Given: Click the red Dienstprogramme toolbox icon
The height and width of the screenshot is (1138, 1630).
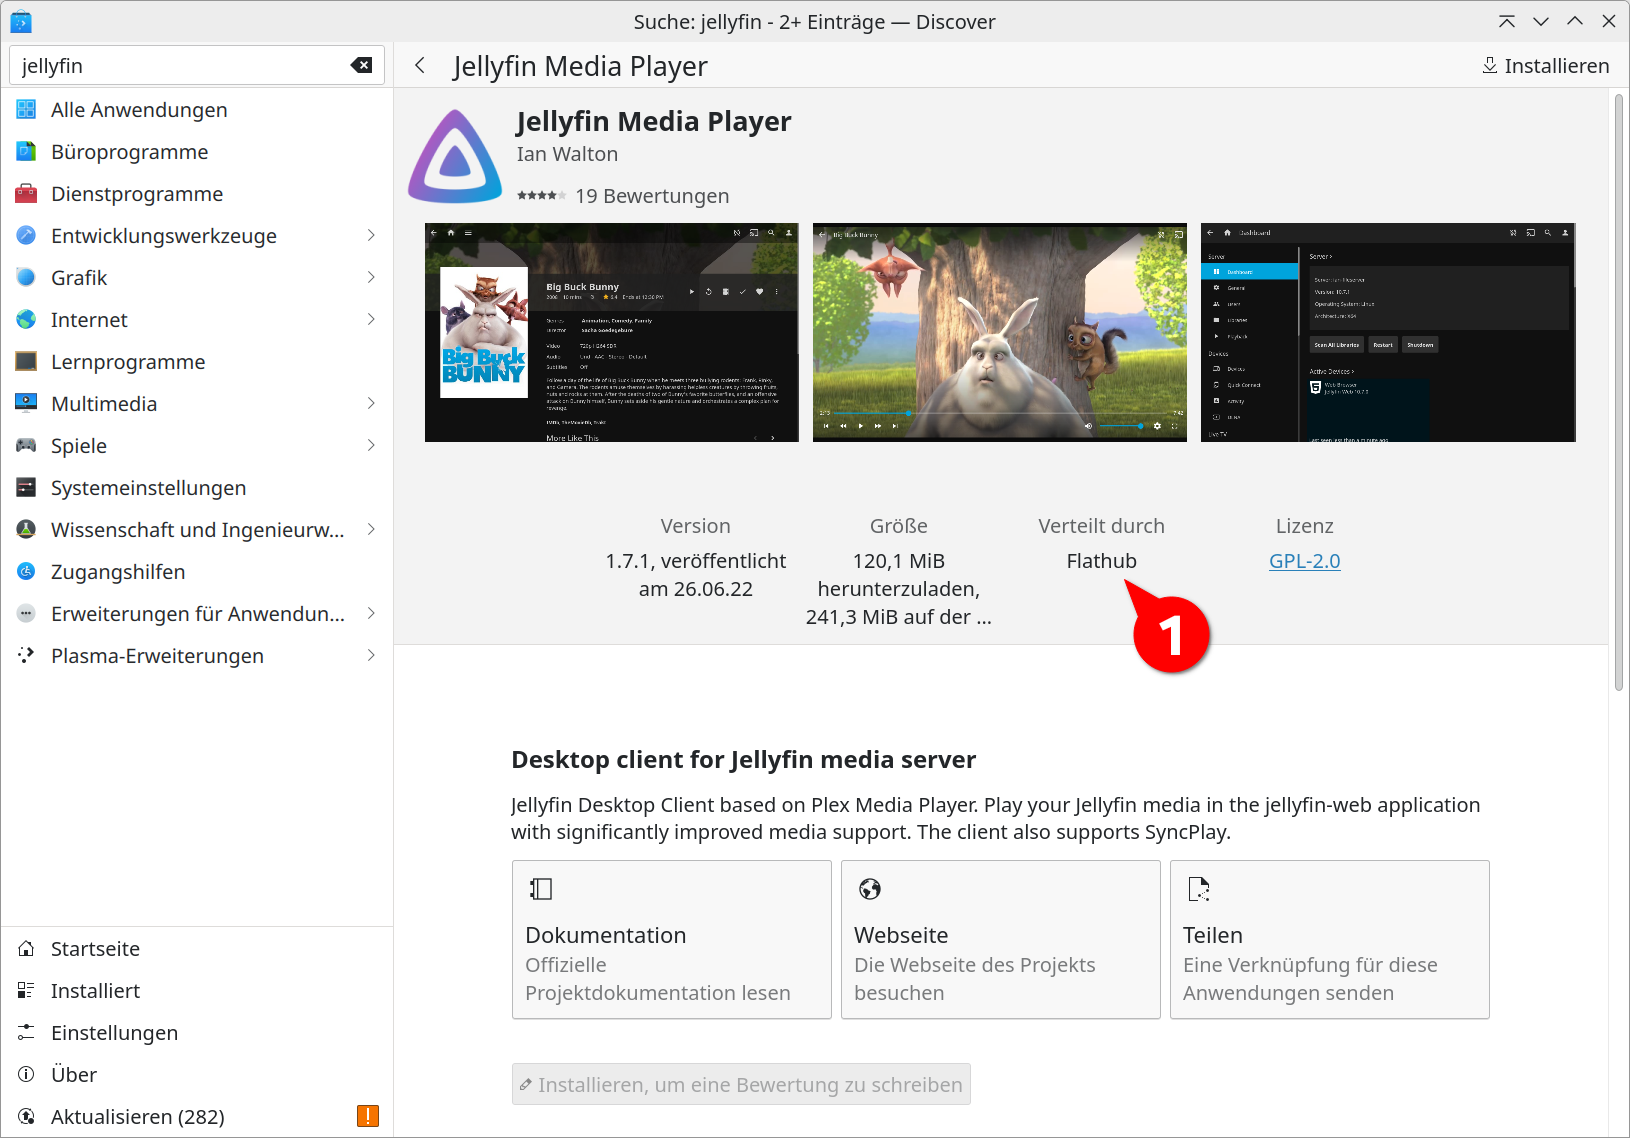Looking at the screenshot, I should pyautogui.click(x=26, y=194).
